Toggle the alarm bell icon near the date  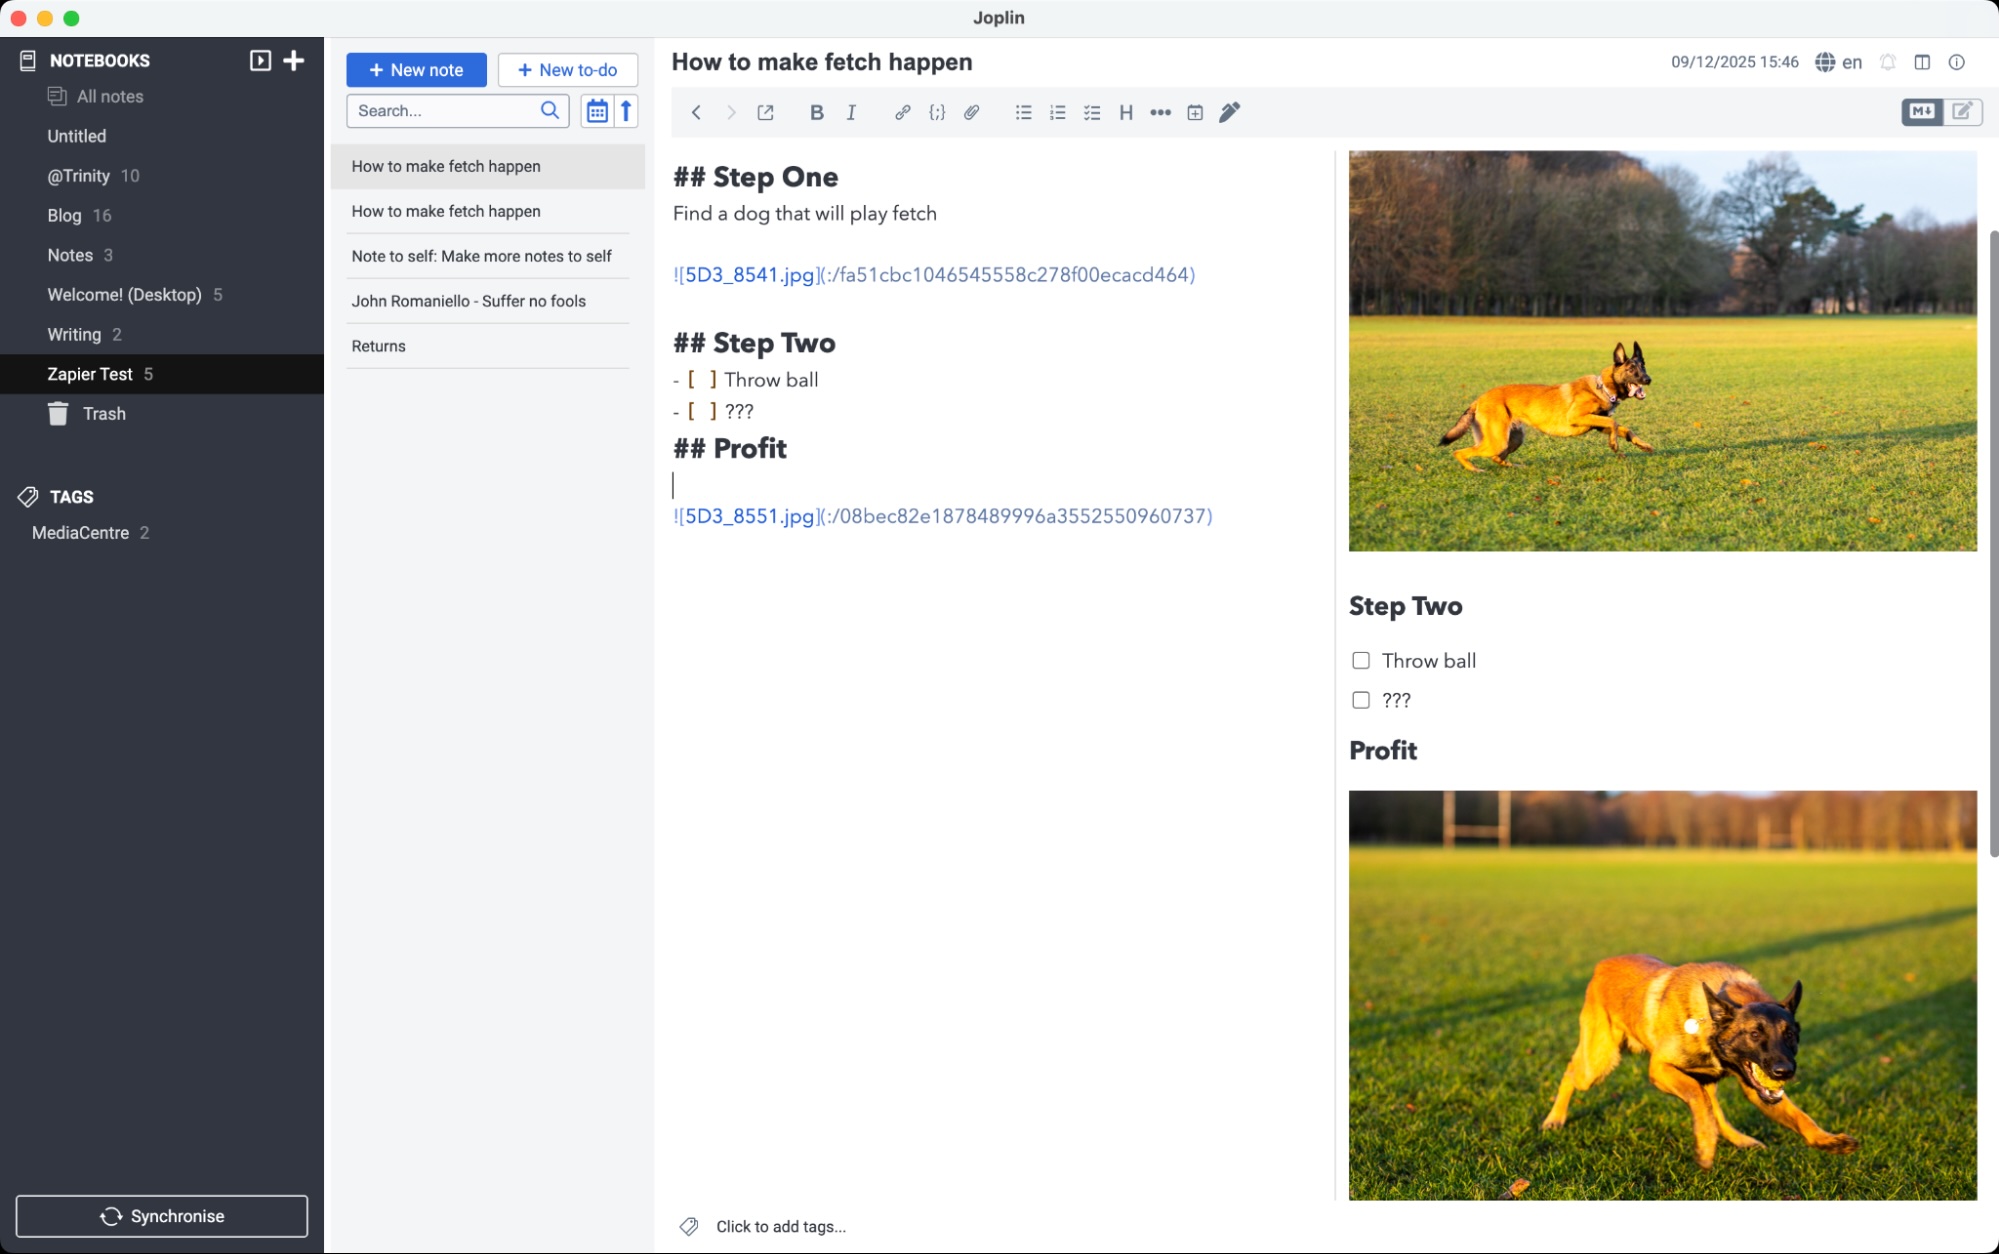pyautogui.click(x=1887, y=61)
